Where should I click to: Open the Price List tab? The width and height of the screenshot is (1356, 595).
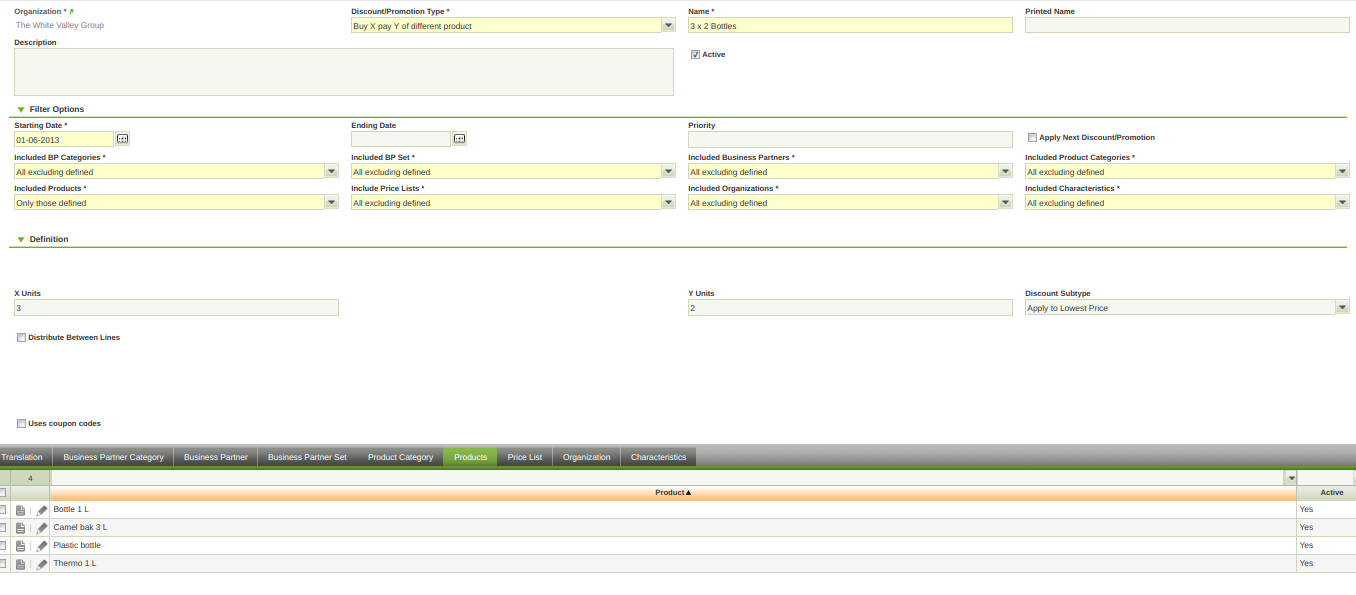click(524, 457)
